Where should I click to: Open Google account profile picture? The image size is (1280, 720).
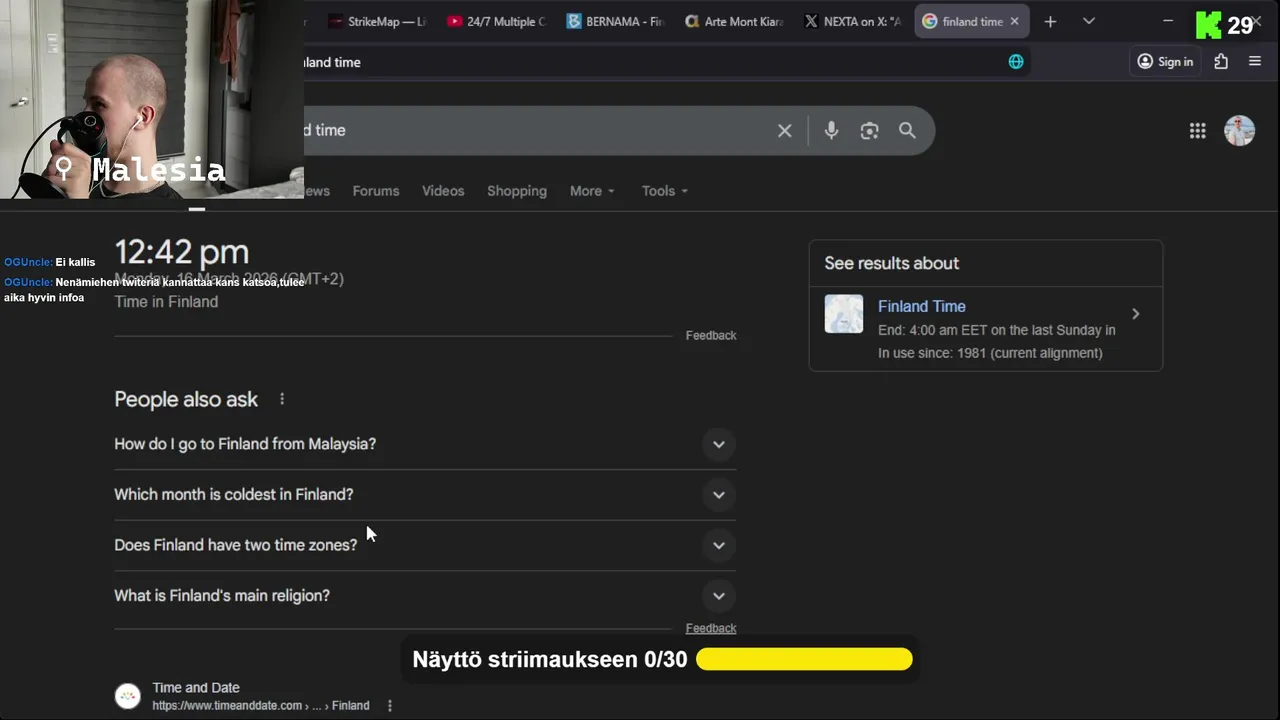(x=1239, y=130)
